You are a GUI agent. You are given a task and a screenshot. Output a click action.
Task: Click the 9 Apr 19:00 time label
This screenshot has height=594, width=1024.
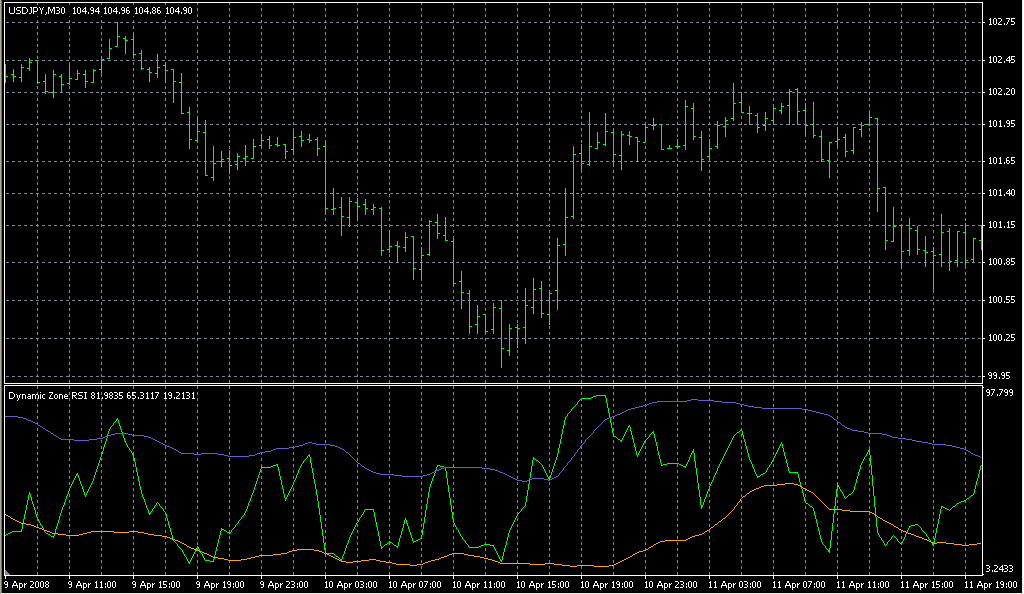pyautogui.click(x=220, y=583)
